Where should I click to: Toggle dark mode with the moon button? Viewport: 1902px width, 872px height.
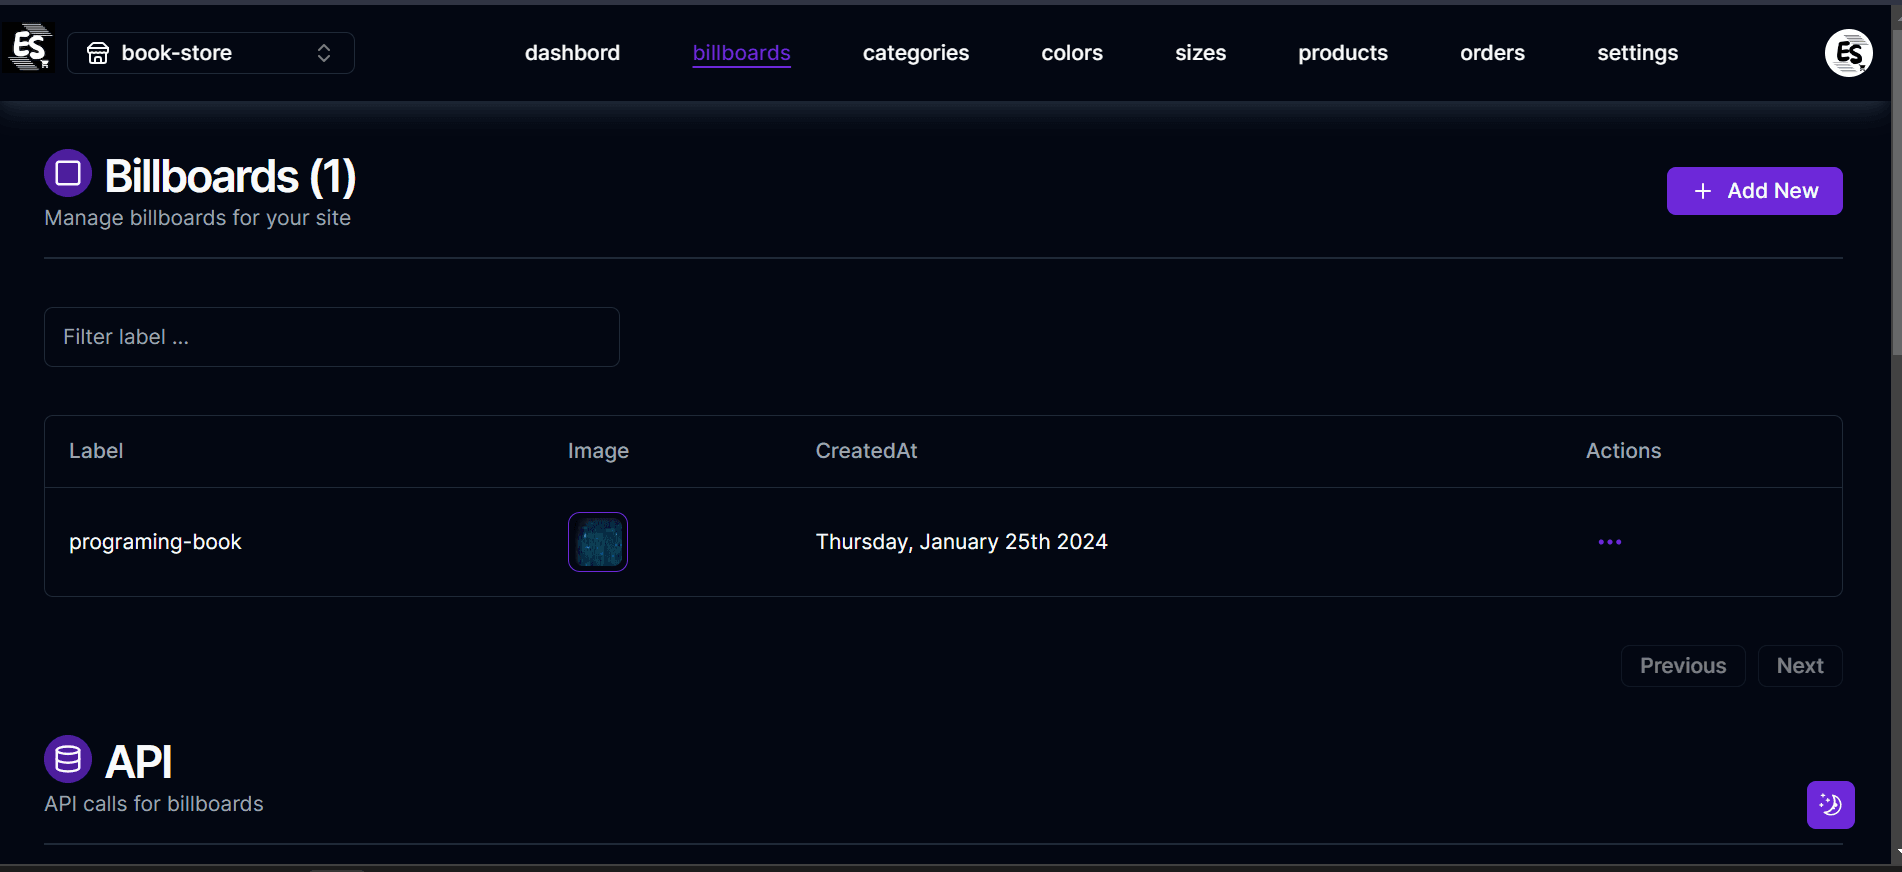pos(1830,805)
